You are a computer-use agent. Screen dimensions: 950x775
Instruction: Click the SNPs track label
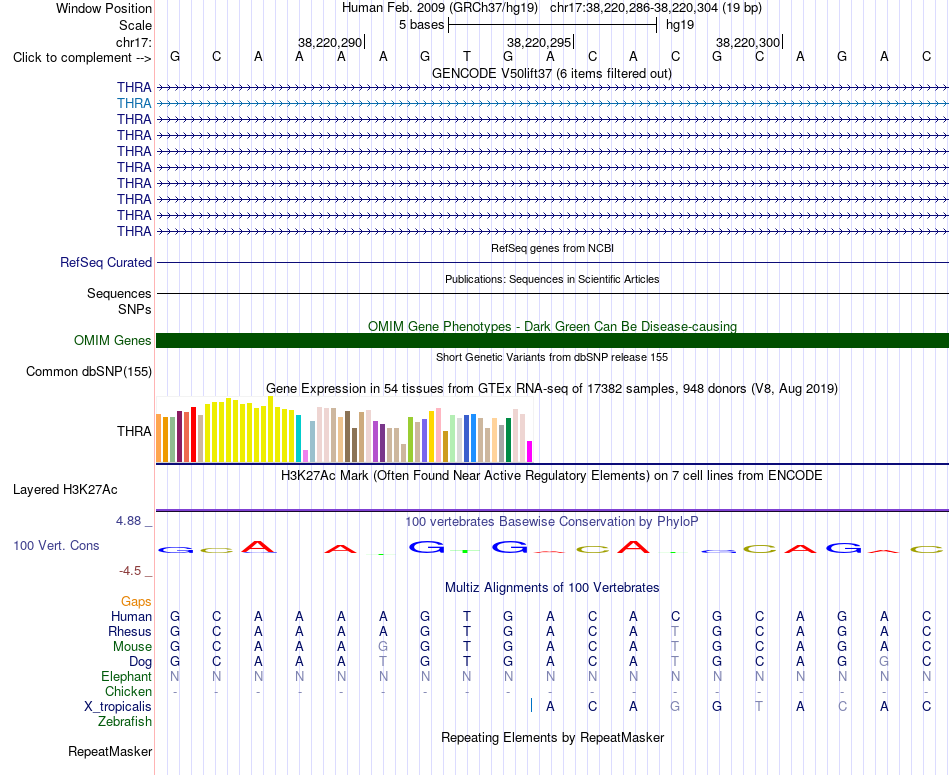[x=135, y=310]
